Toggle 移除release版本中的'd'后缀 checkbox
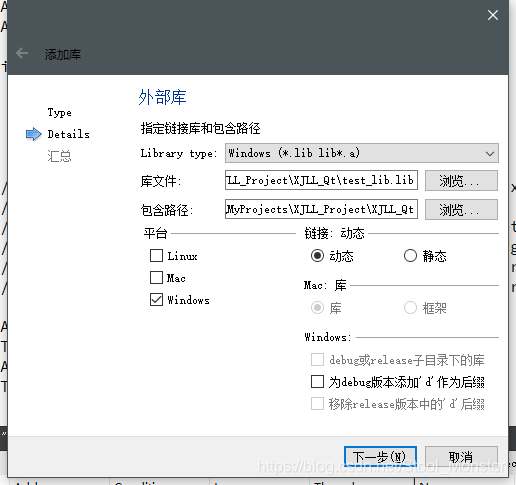The image size is (516, 485). pyautogui.click(x=317, y=403)
